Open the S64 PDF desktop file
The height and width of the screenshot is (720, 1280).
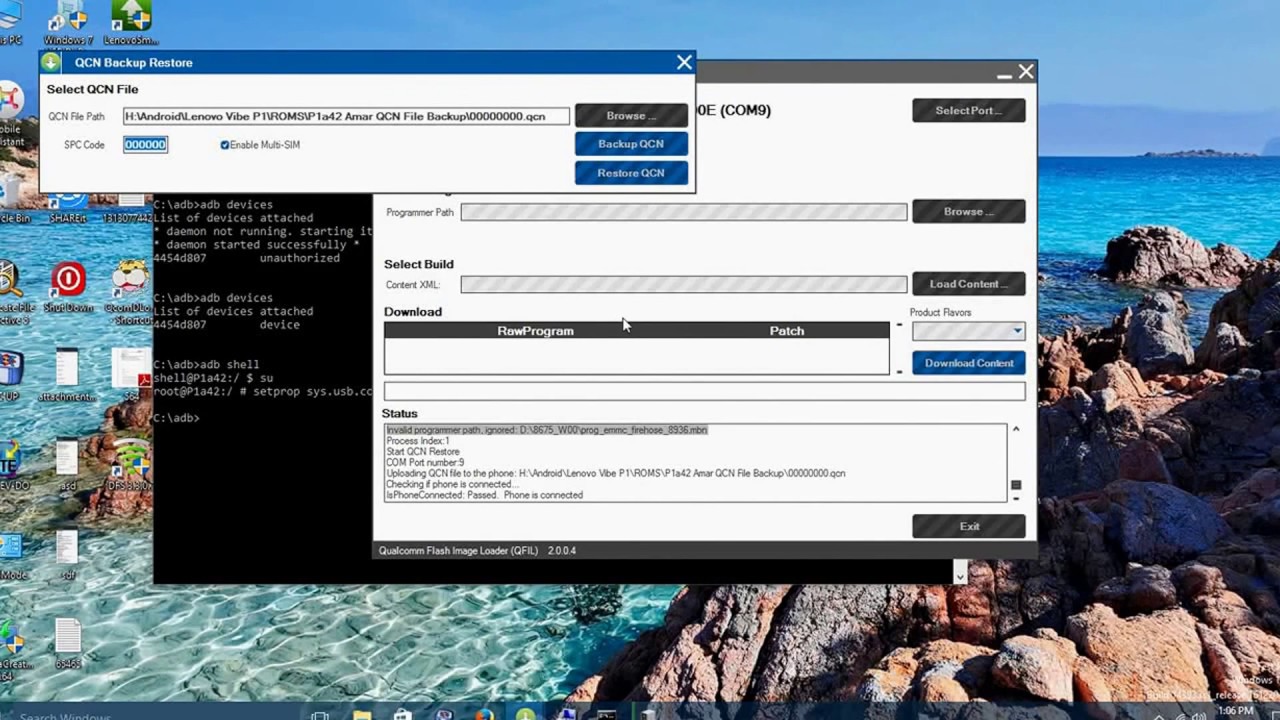pos(131,375)
